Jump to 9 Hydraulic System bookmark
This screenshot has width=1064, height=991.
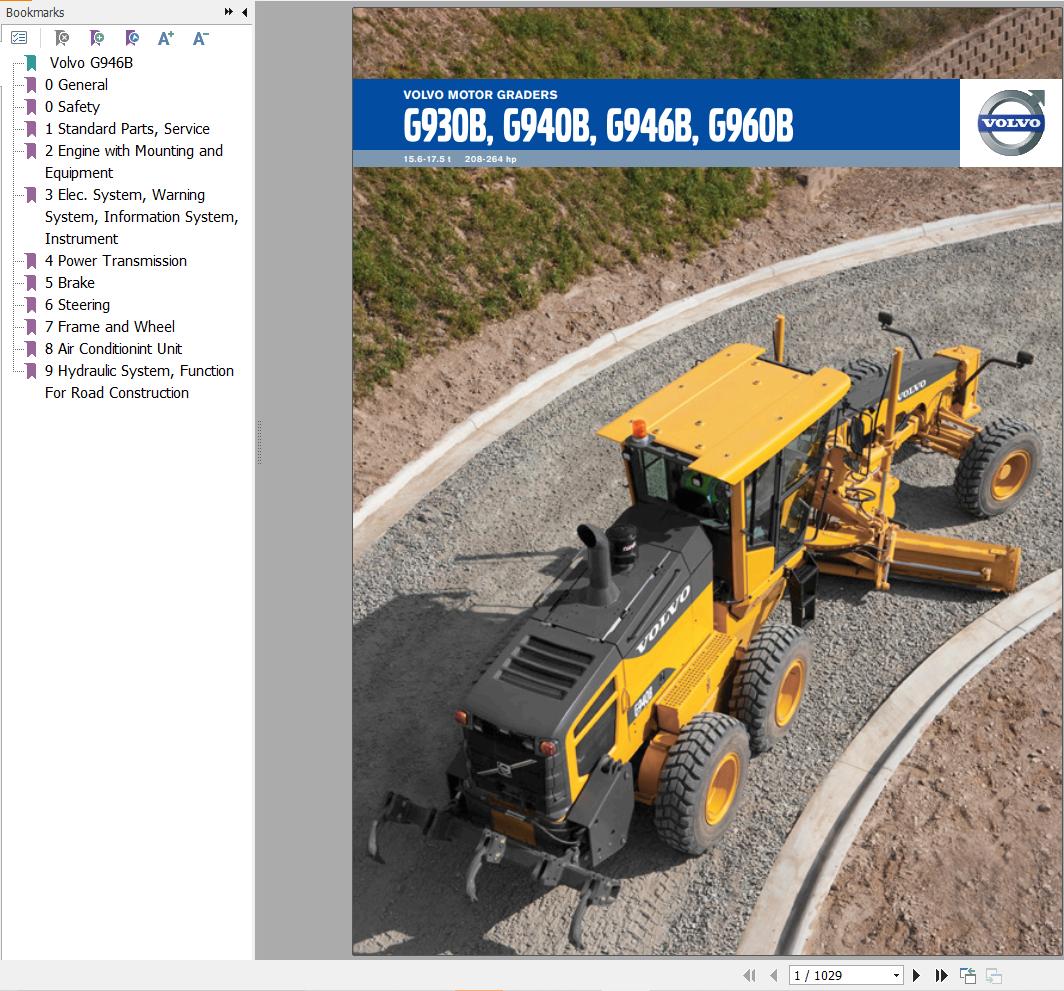point(139,381)
